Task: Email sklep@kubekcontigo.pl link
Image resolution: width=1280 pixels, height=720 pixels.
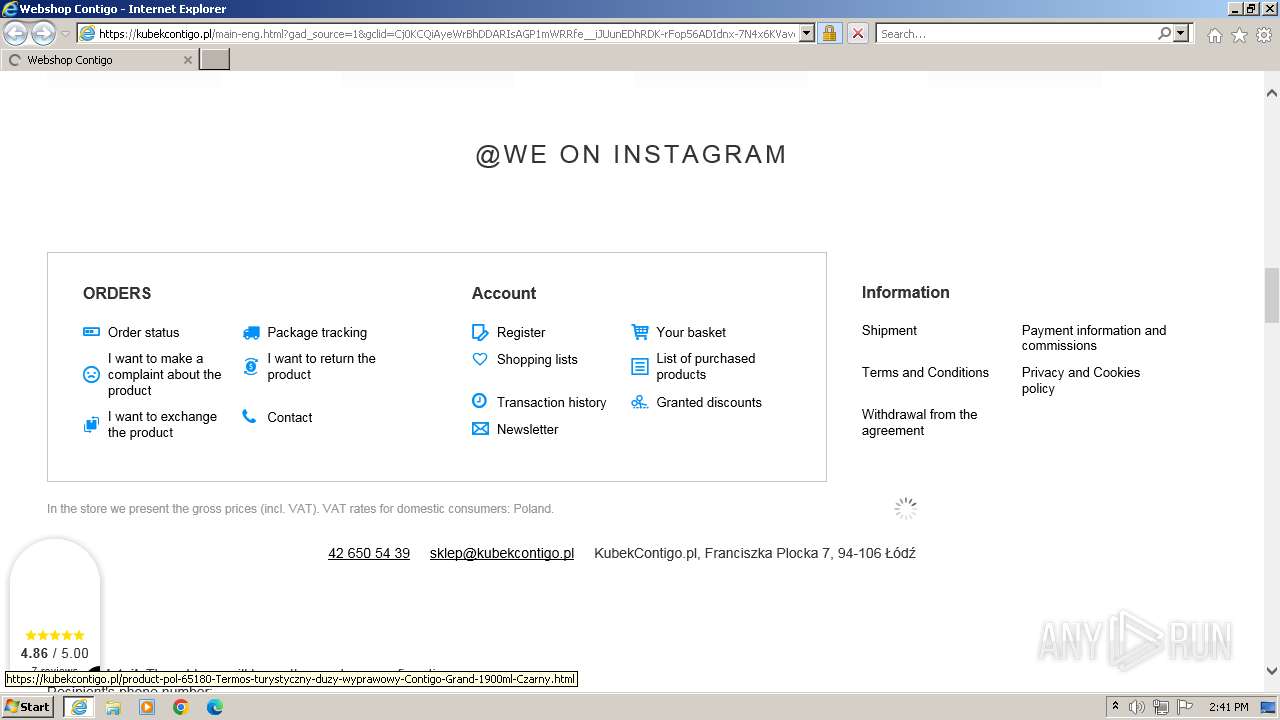Action: coord(502,553)
